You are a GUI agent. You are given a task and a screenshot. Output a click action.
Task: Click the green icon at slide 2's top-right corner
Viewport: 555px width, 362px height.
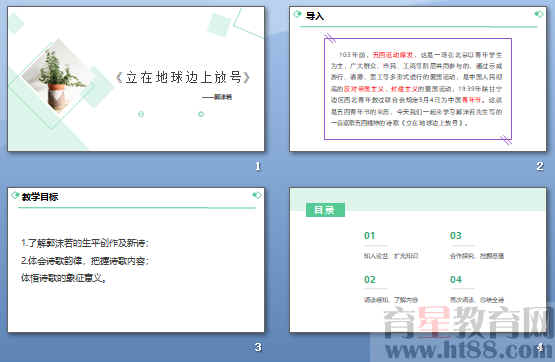(x=539, y=14)
